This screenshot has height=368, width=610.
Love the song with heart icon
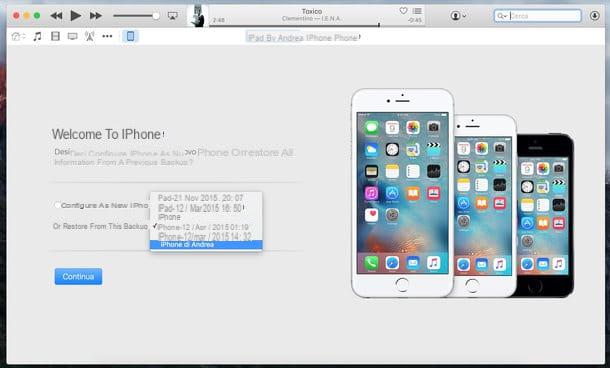pyautogui.click(x=403, y=11)
